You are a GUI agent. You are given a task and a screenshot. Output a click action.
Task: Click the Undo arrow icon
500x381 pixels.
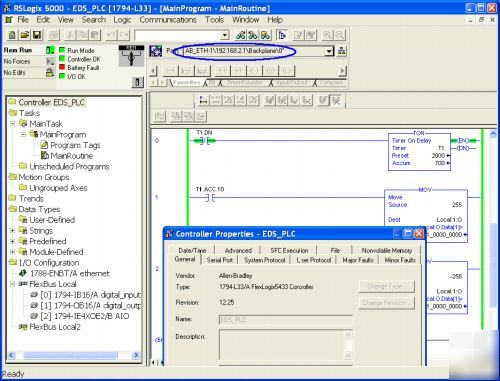[112, 35]
